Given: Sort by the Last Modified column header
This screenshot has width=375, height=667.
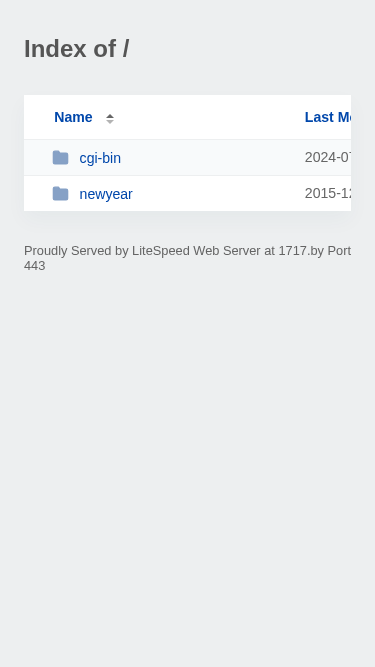Looking at the screenshot, I should [328, 117].
